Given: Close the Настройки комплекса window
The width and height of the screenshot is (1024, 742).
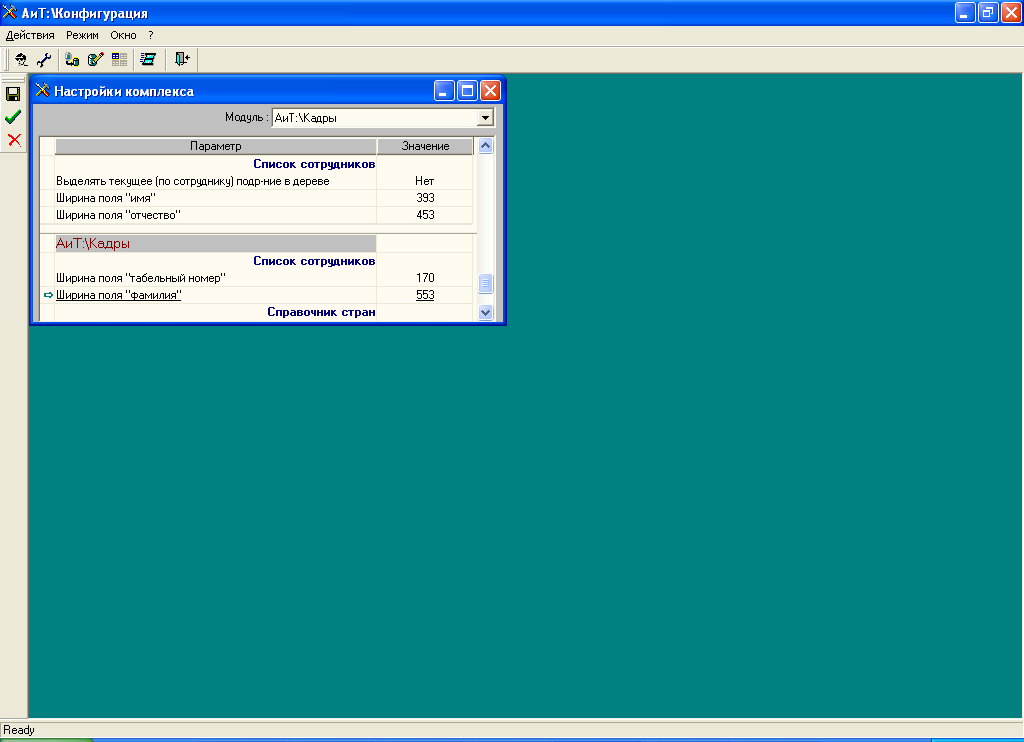Looking at the screenshot, I should (x=490, y=91).
